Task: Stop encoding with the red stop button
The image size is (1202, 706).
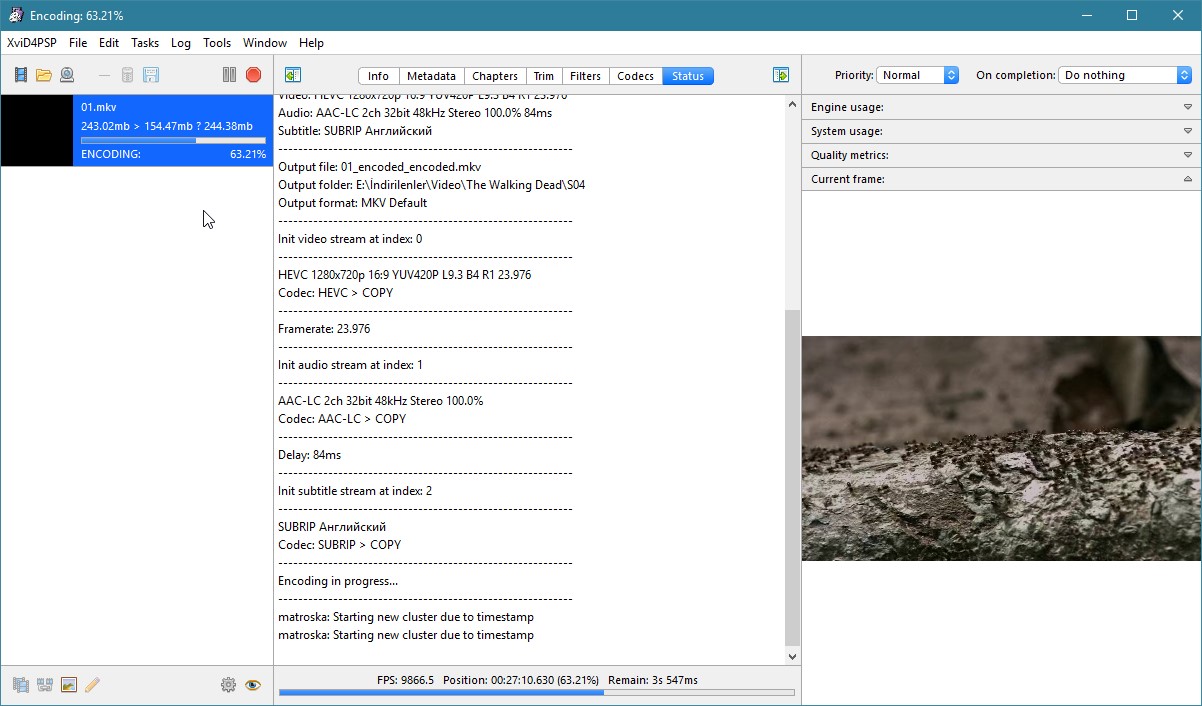Action: pyautogui.click(x=253, y=75)
